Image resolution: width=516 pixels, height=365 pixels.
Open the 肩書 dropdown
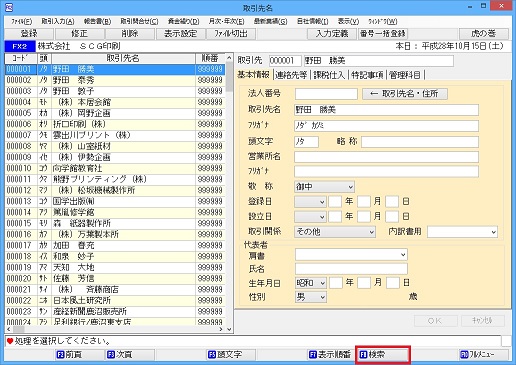coord(351,255)
